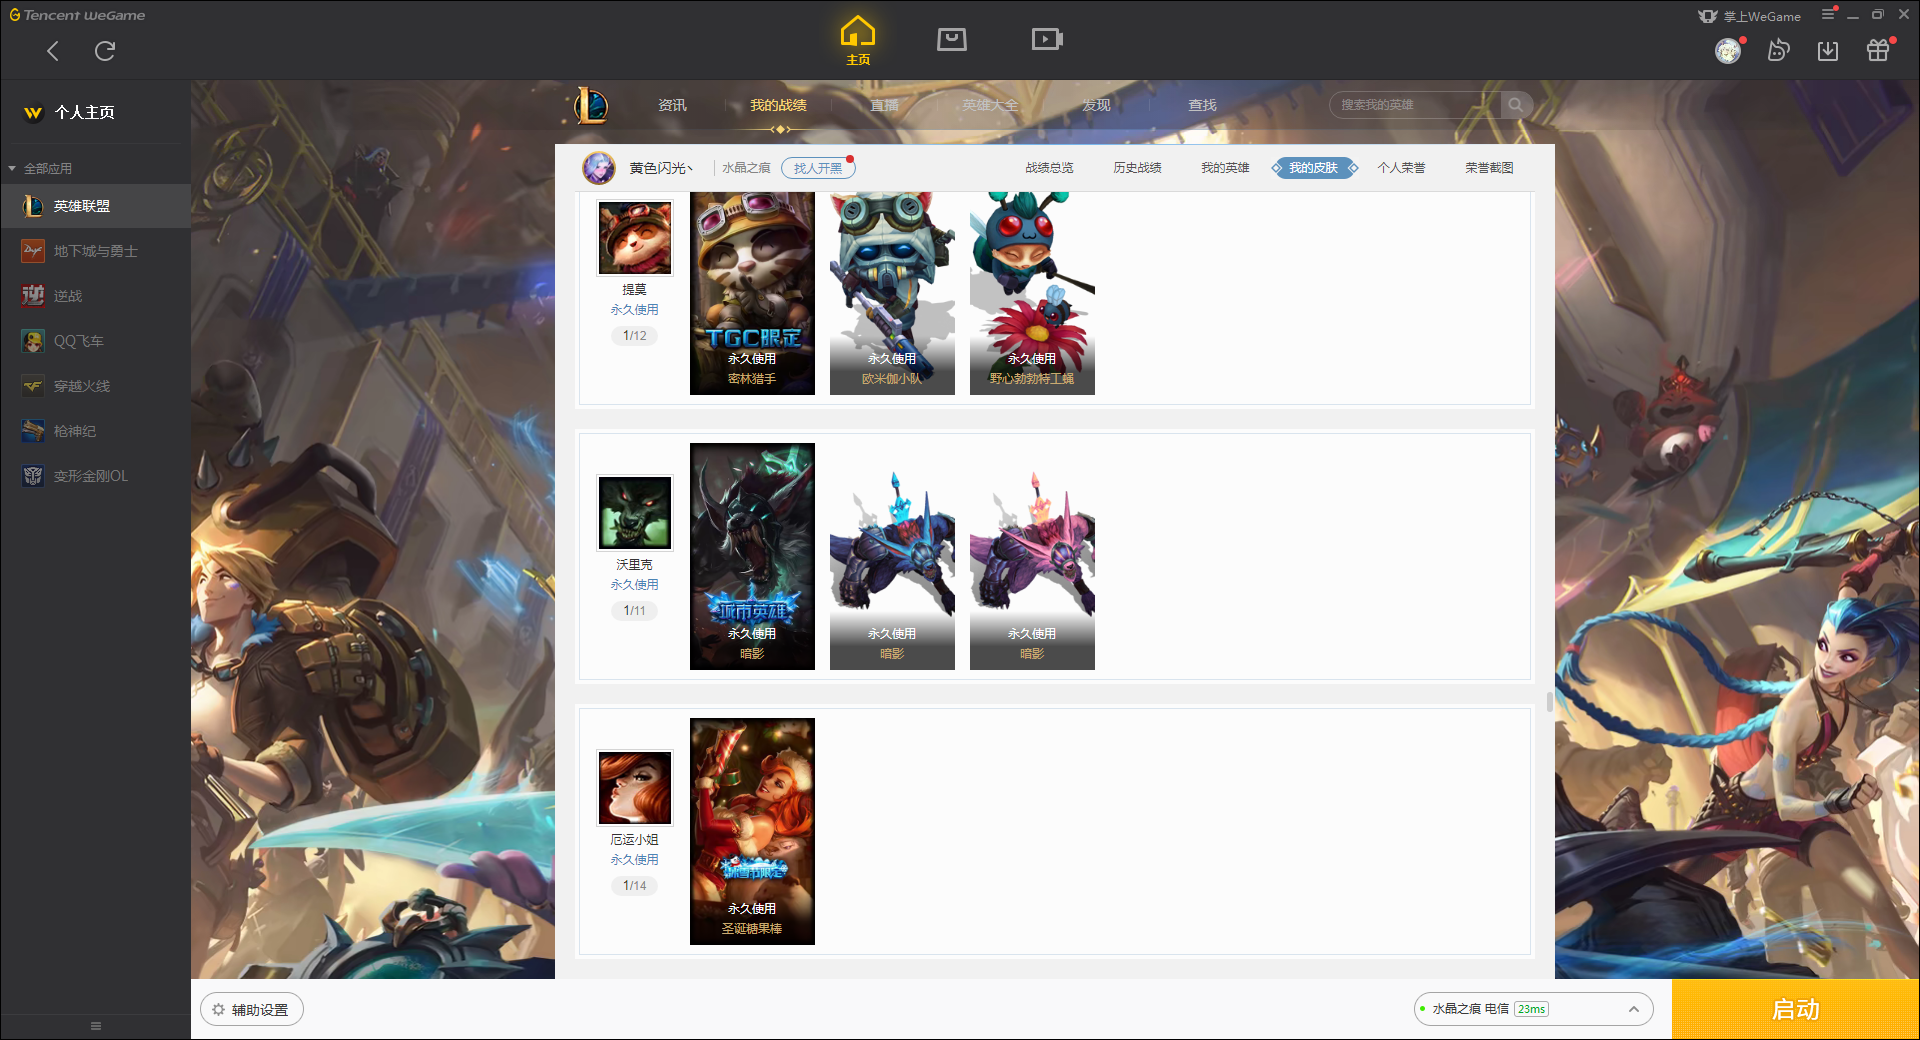This screenshot has height=1040, width=1920.
Task: Click the skin list vertical scrollbar
Action: [x=1550, y=702]
